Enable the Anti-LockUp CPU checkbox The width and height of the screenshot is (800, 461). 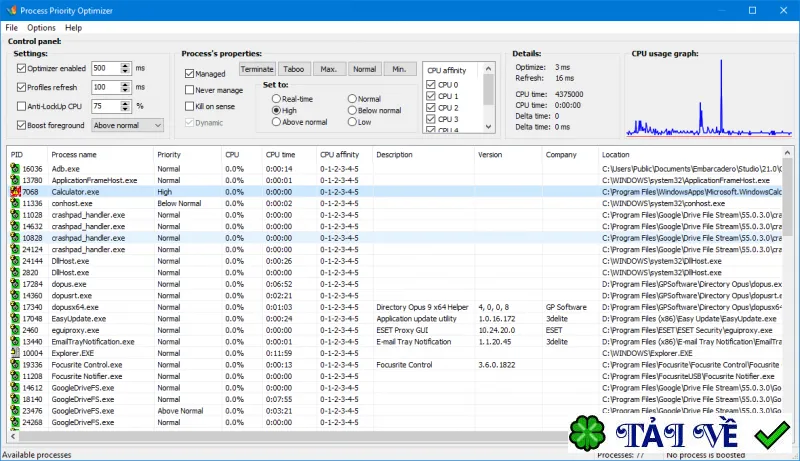21,106
